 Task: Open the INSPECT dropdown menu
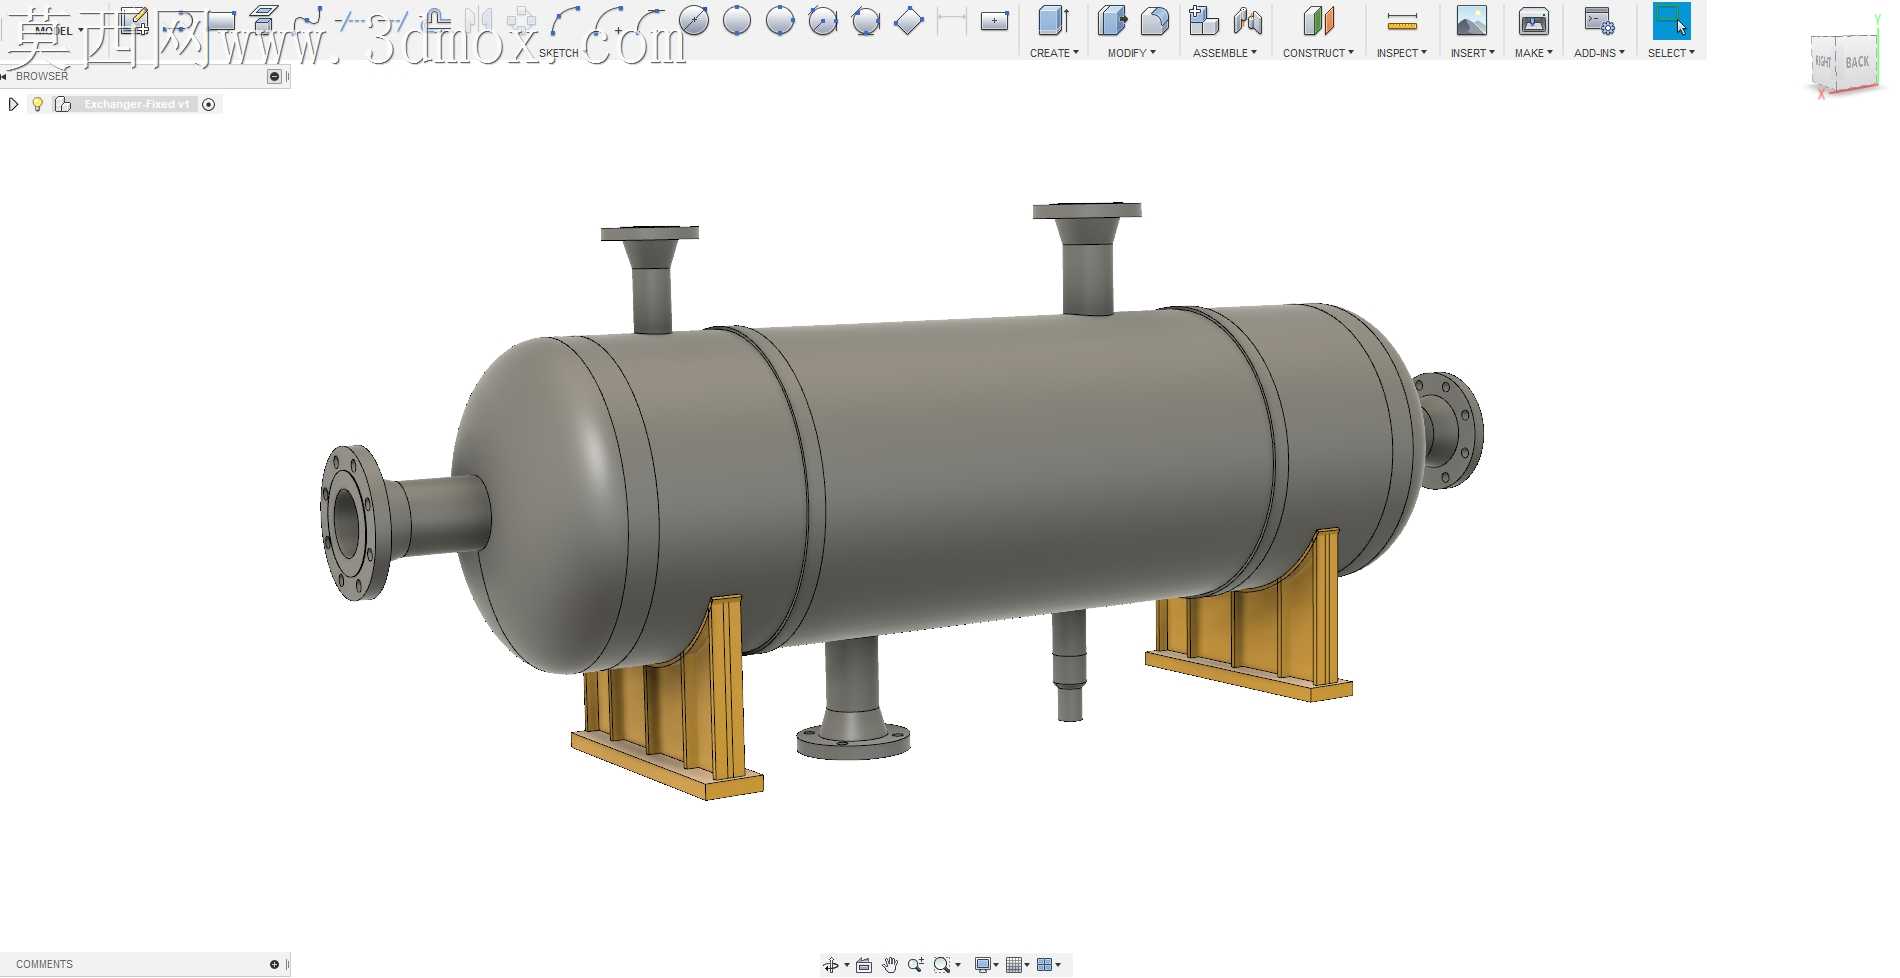pyautogui.click(x=1401, y=53)
